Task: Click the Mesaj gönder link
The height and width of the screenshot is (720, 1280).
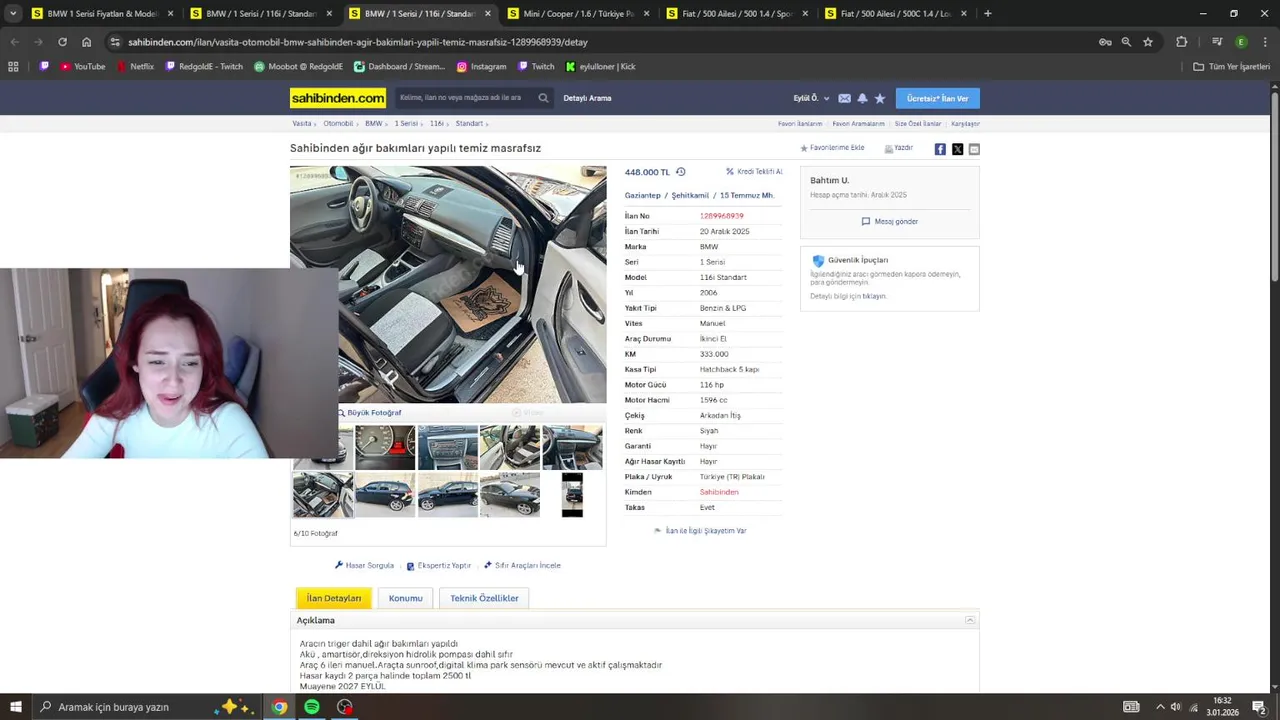Action: tap(890, 222)
